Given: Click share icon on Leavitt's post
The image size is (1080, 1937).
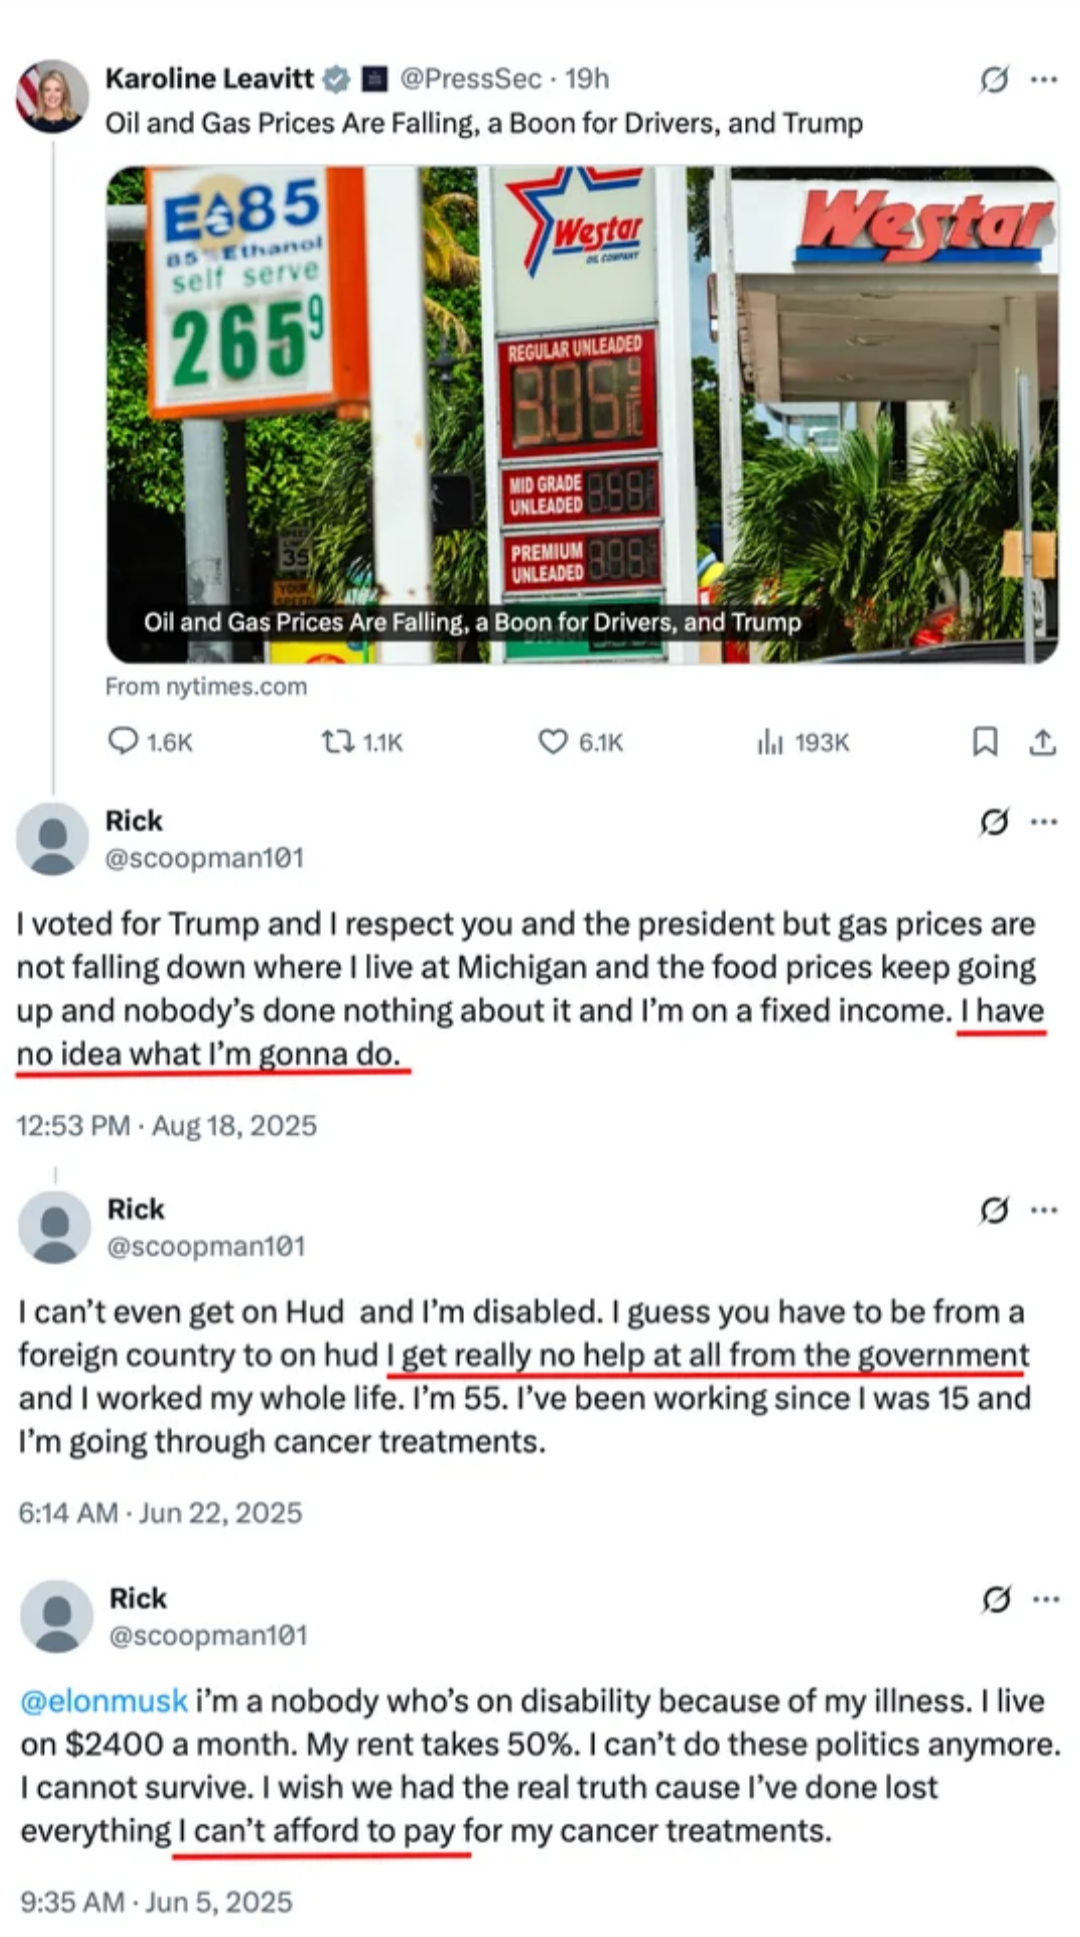Looking at the screenshot, I should pyautogui.click(x=1042, y=741).
